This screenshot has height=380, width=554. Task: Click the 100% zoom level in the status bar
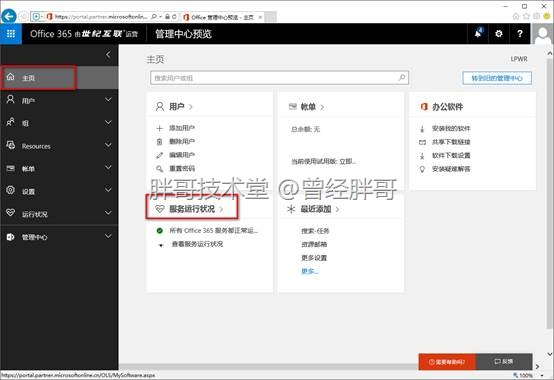coord(526,375)
